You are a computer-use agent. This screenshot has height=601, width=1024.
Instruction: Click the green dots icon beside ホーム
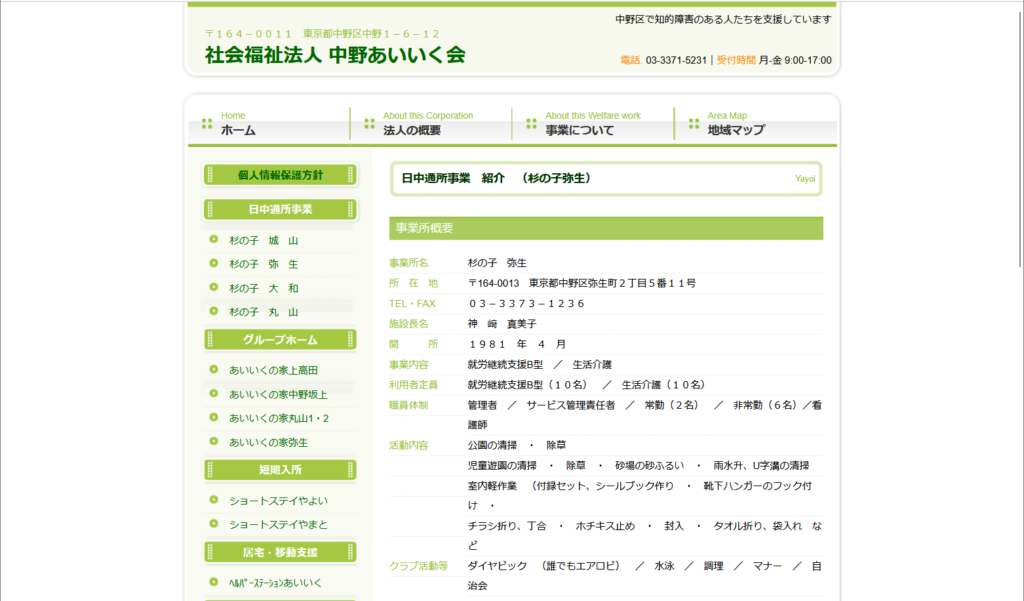click(x=207, y=124)
